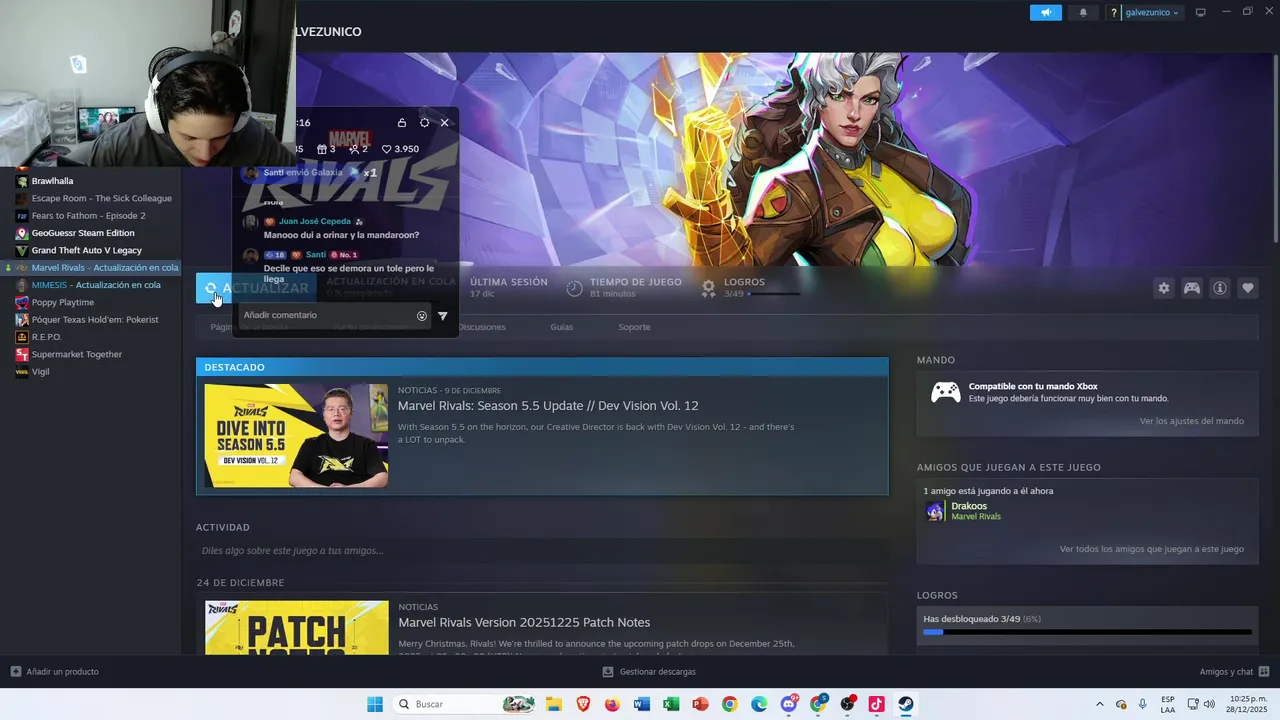
Task: Open Ver todos los amigos que juegan
Action: (1152, 549)
